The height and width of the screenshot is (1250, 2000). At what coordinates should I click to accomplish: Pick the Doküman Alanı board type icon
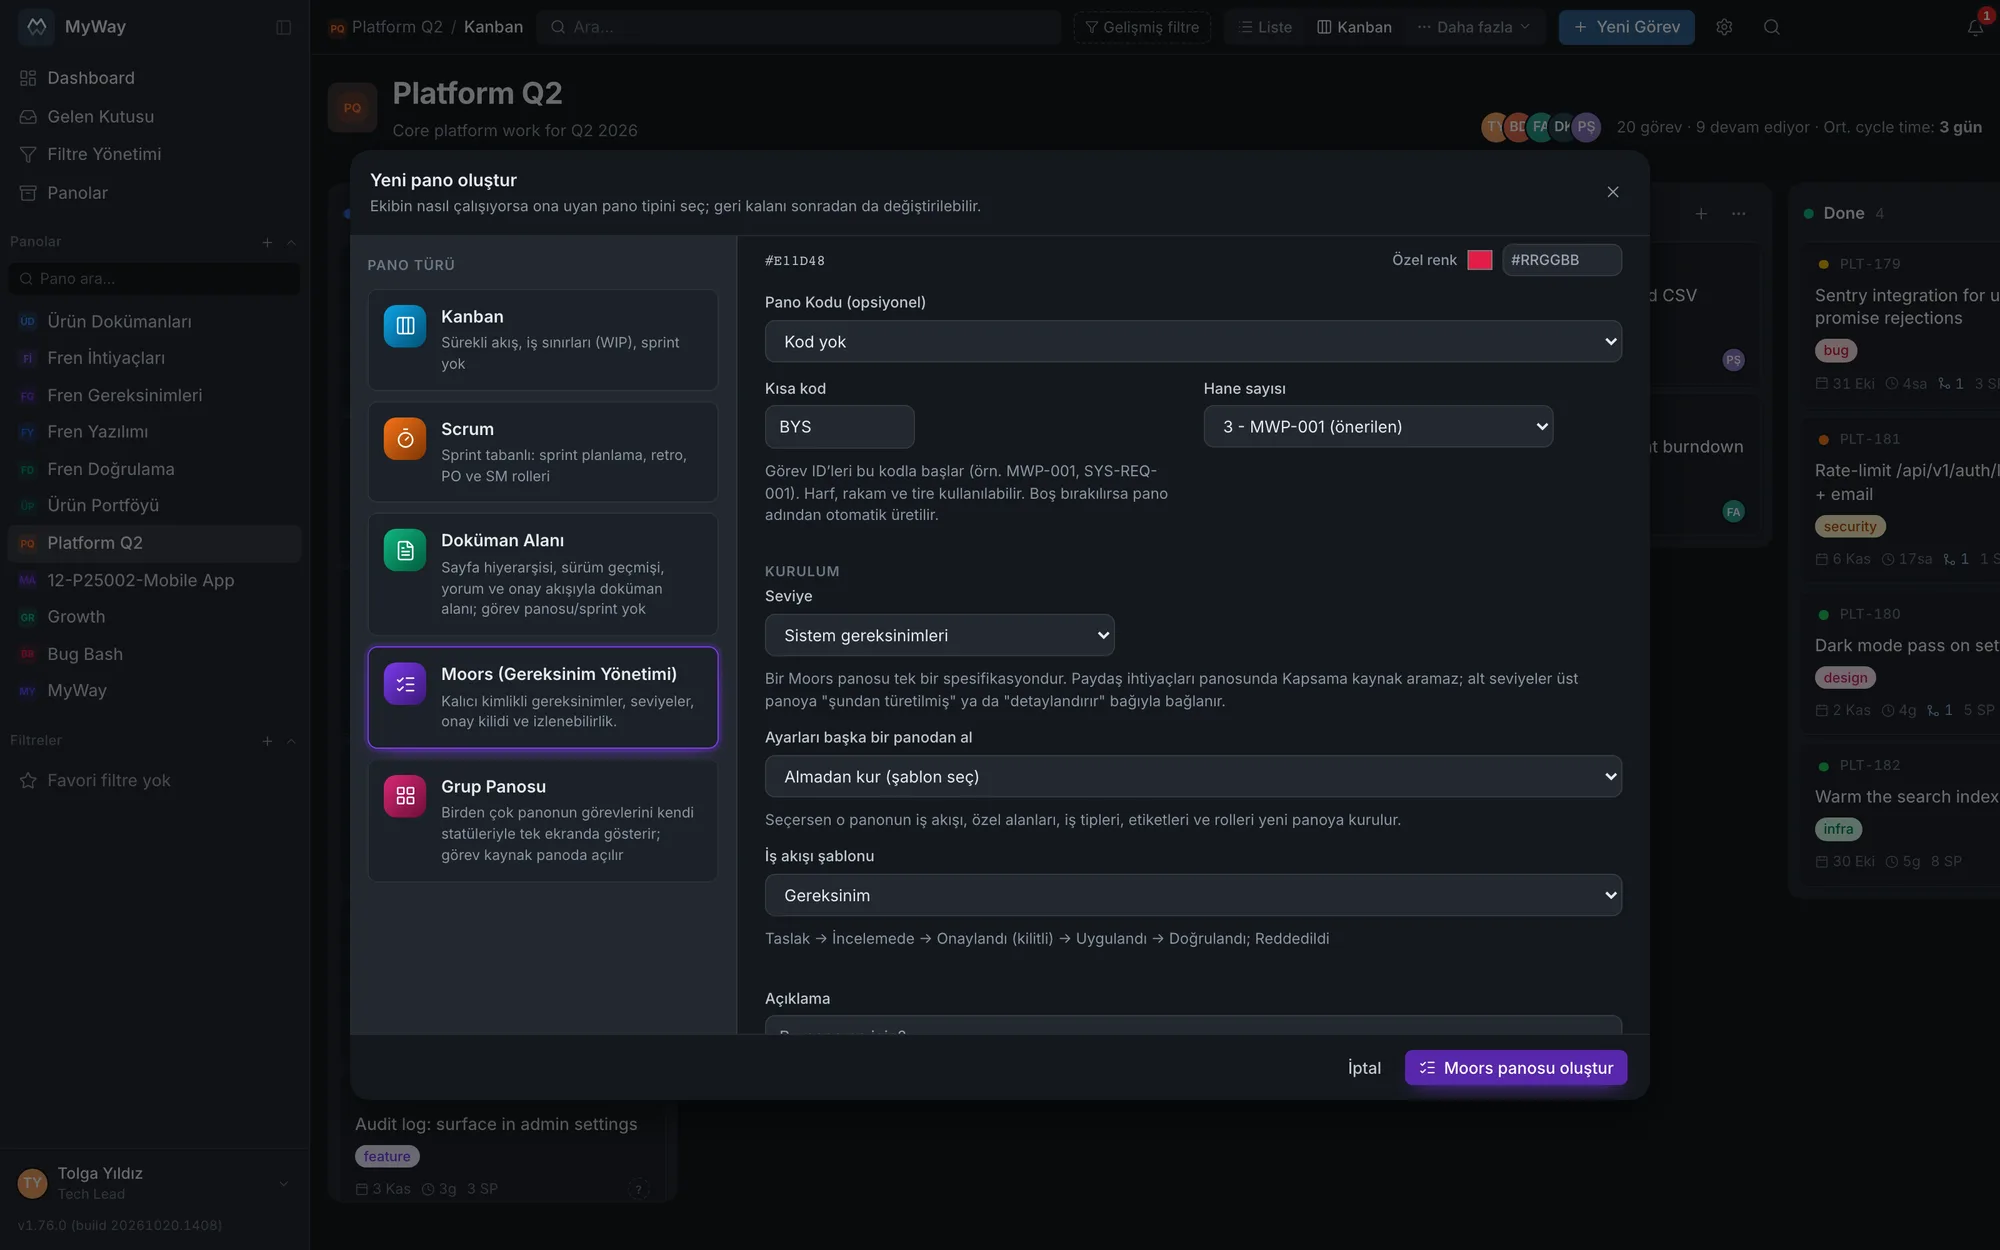point(405,550)
